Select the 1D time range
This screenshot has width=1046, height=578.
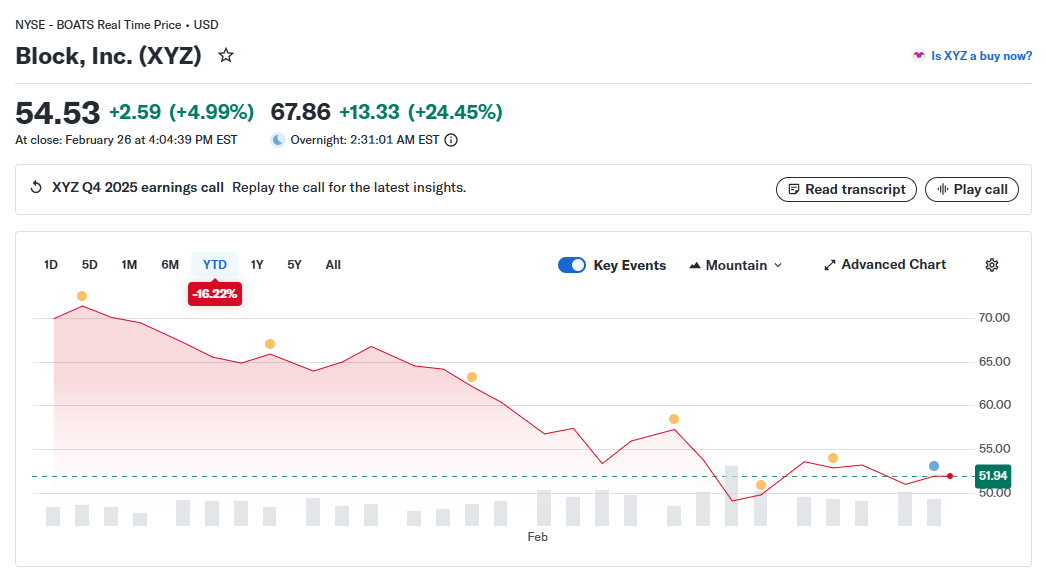coord(51,265)
